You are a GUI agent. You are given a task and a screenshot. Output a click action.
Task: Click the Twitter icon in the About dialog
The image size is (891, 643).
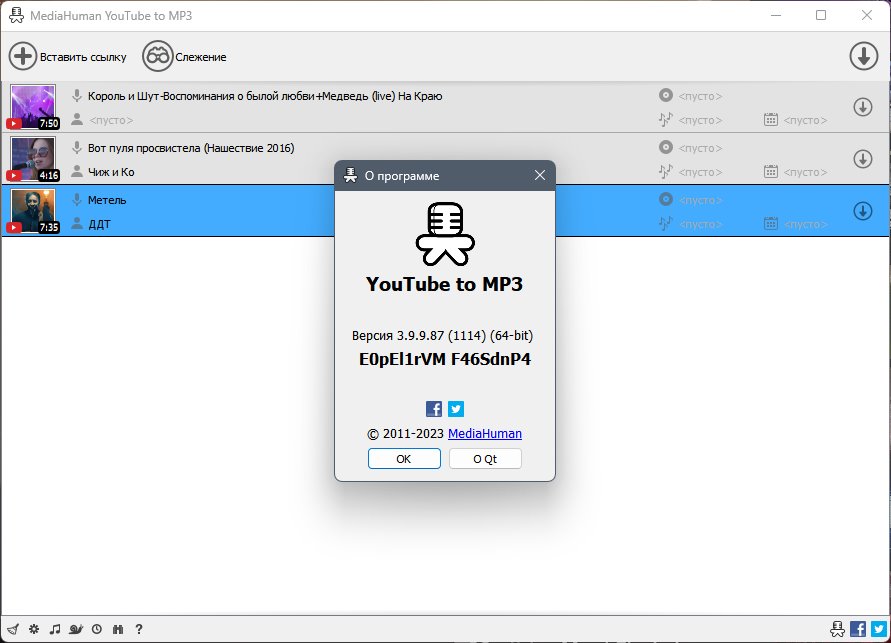pos(456,409)
